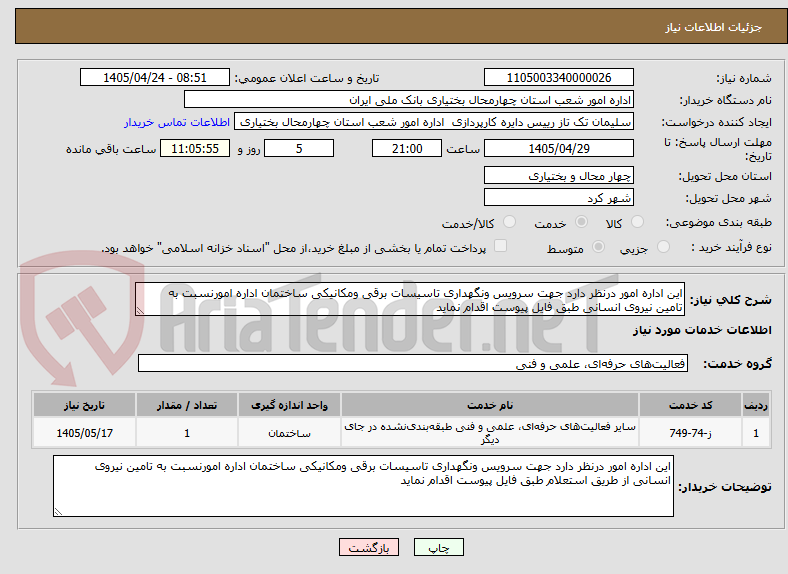Screen dimensions: 788x574
Task: Click the announcement date field 1405/04/24 - 08:51
Action: (x=155, y=77)
